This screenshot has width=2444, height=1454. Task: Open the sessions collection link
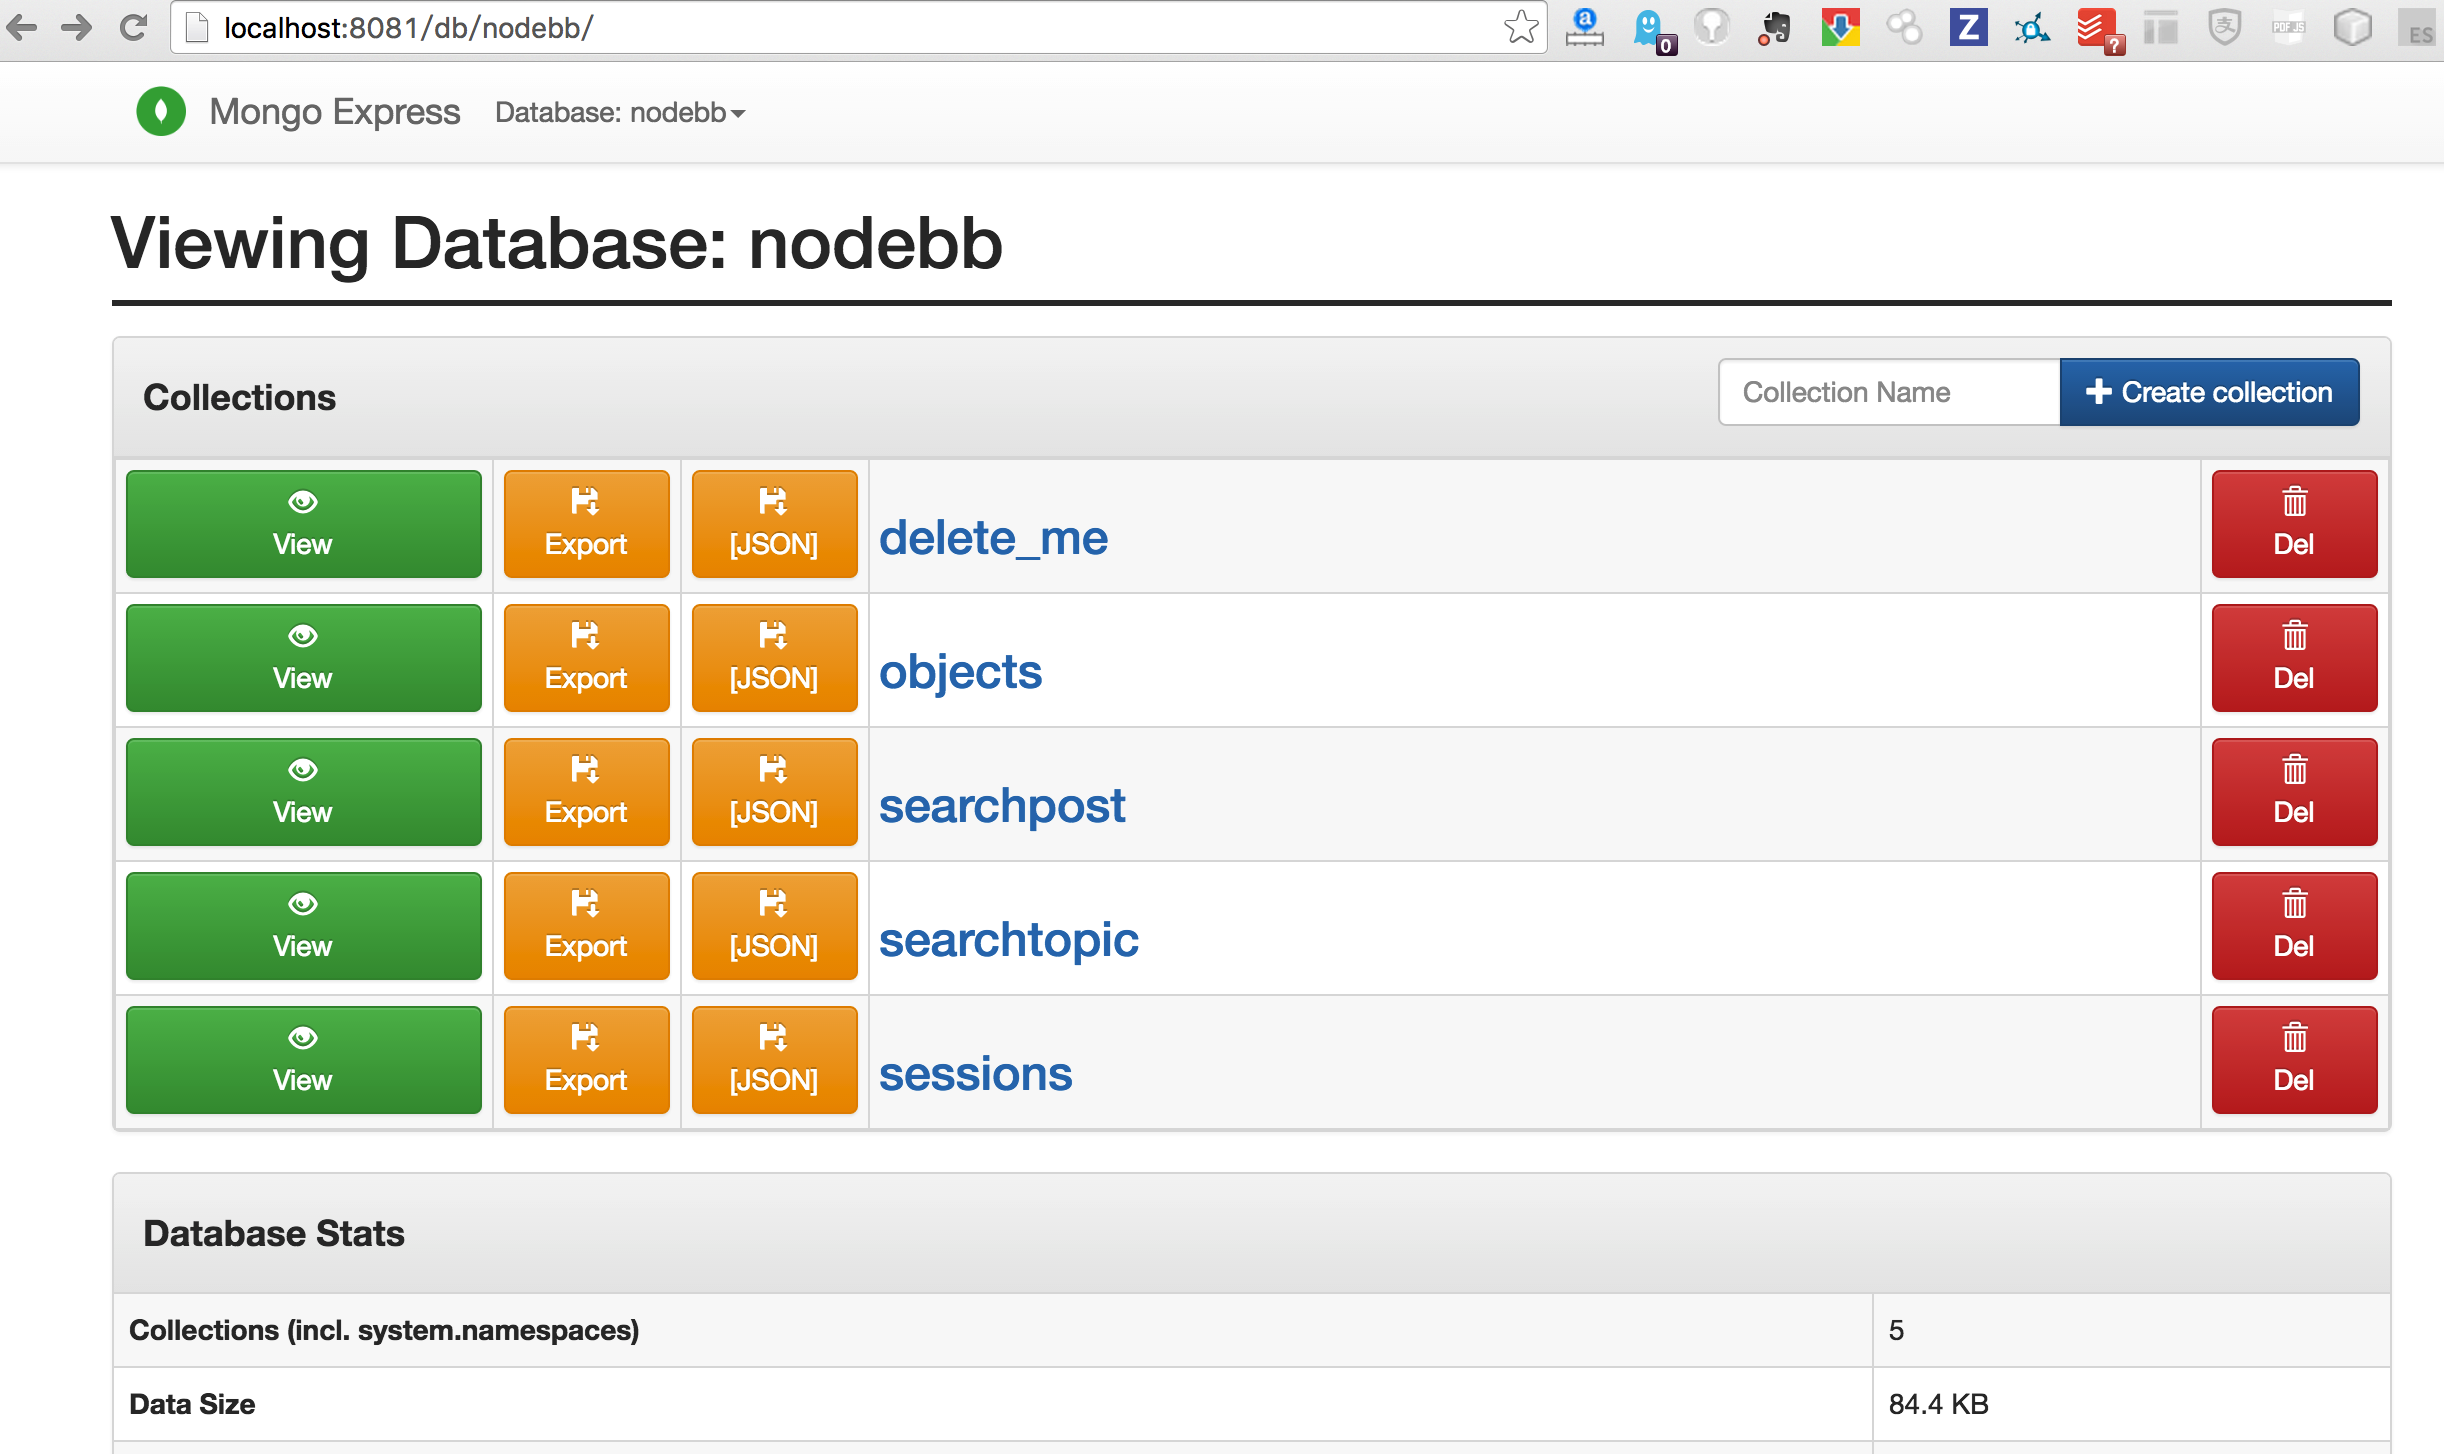pos(975,1074)
